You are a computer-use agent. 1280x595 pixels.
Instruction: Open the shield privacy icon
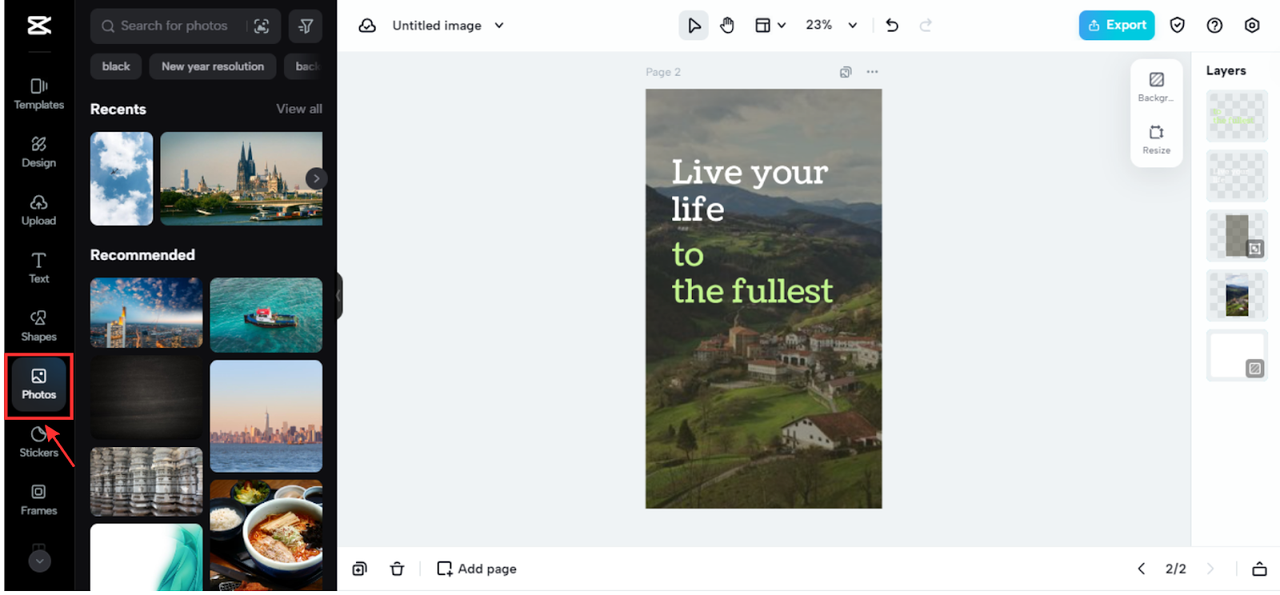pyautogui.click(x=1177, y=26)
